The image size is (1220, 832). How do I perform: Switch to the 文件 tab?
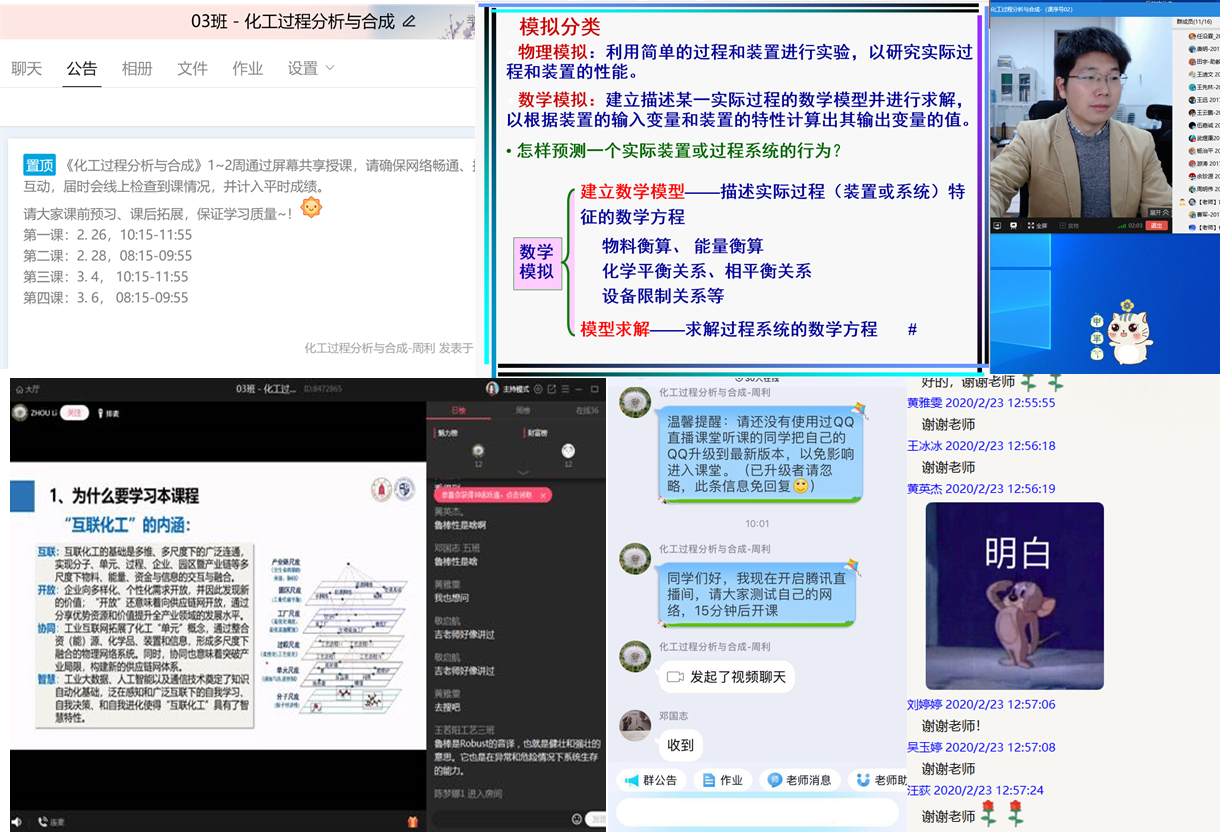pos(192,68)
